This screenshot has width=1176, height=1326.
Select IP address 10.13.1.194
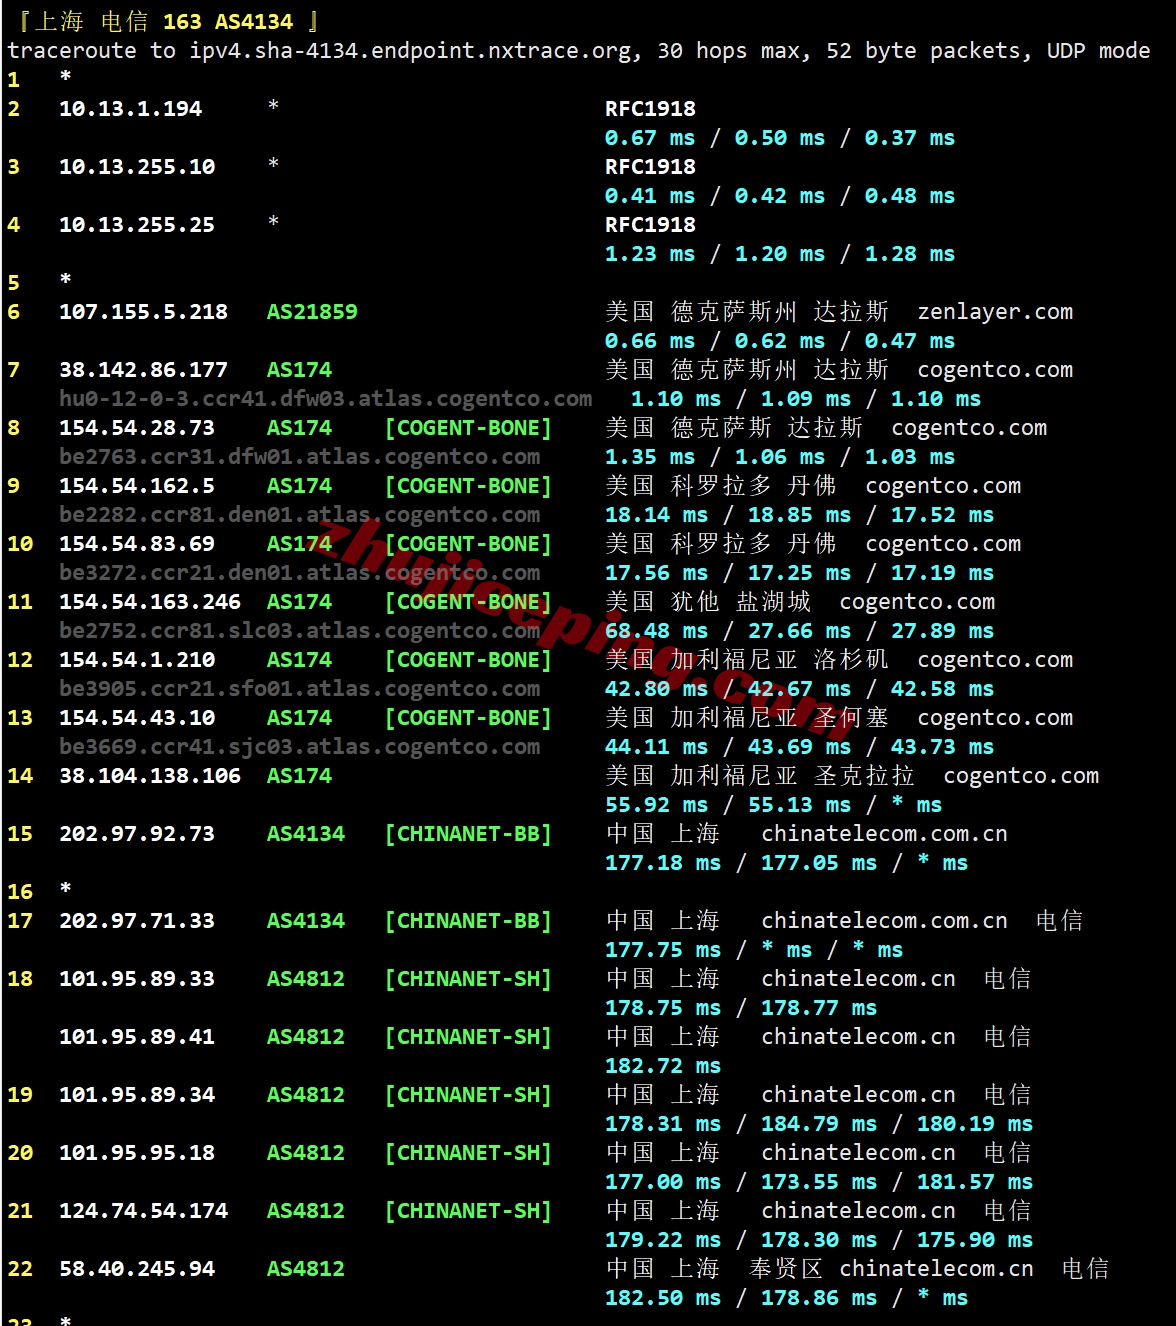[x=130, y=109]
